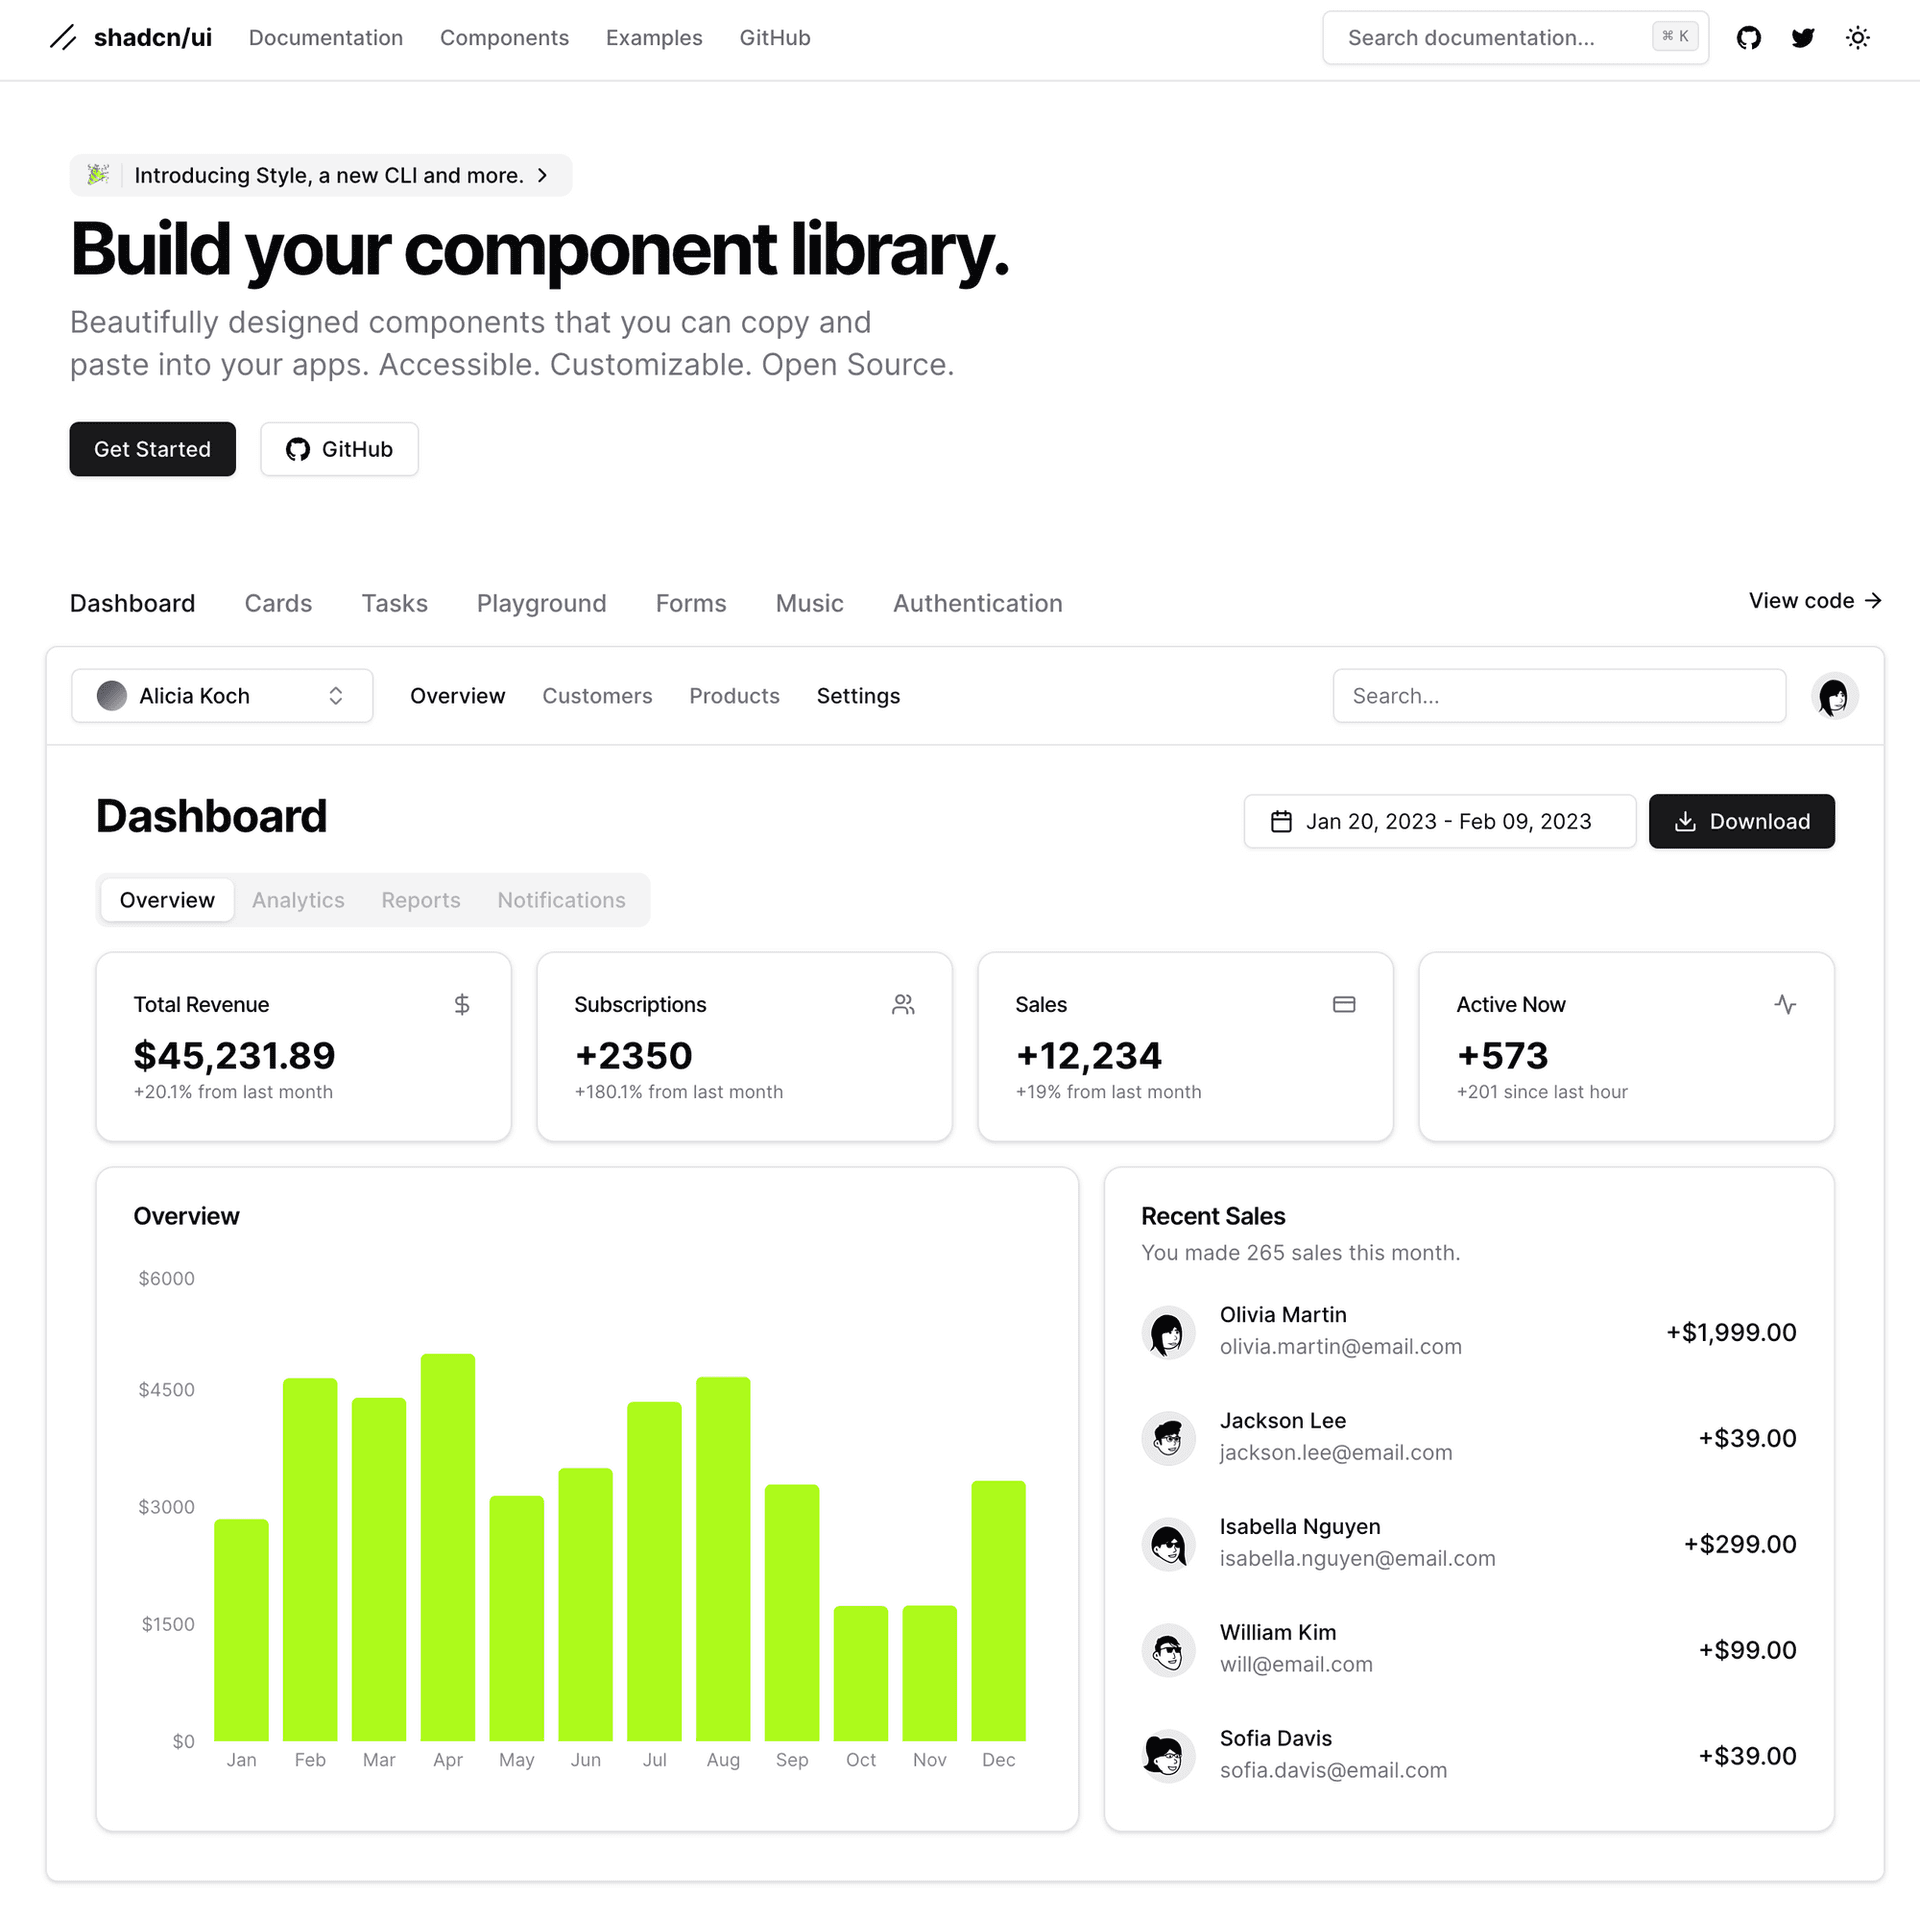Image resolution: width=1920 pixels, height=1918 pixels.
Task: Click the Get Started button
Action: (152, 449)
